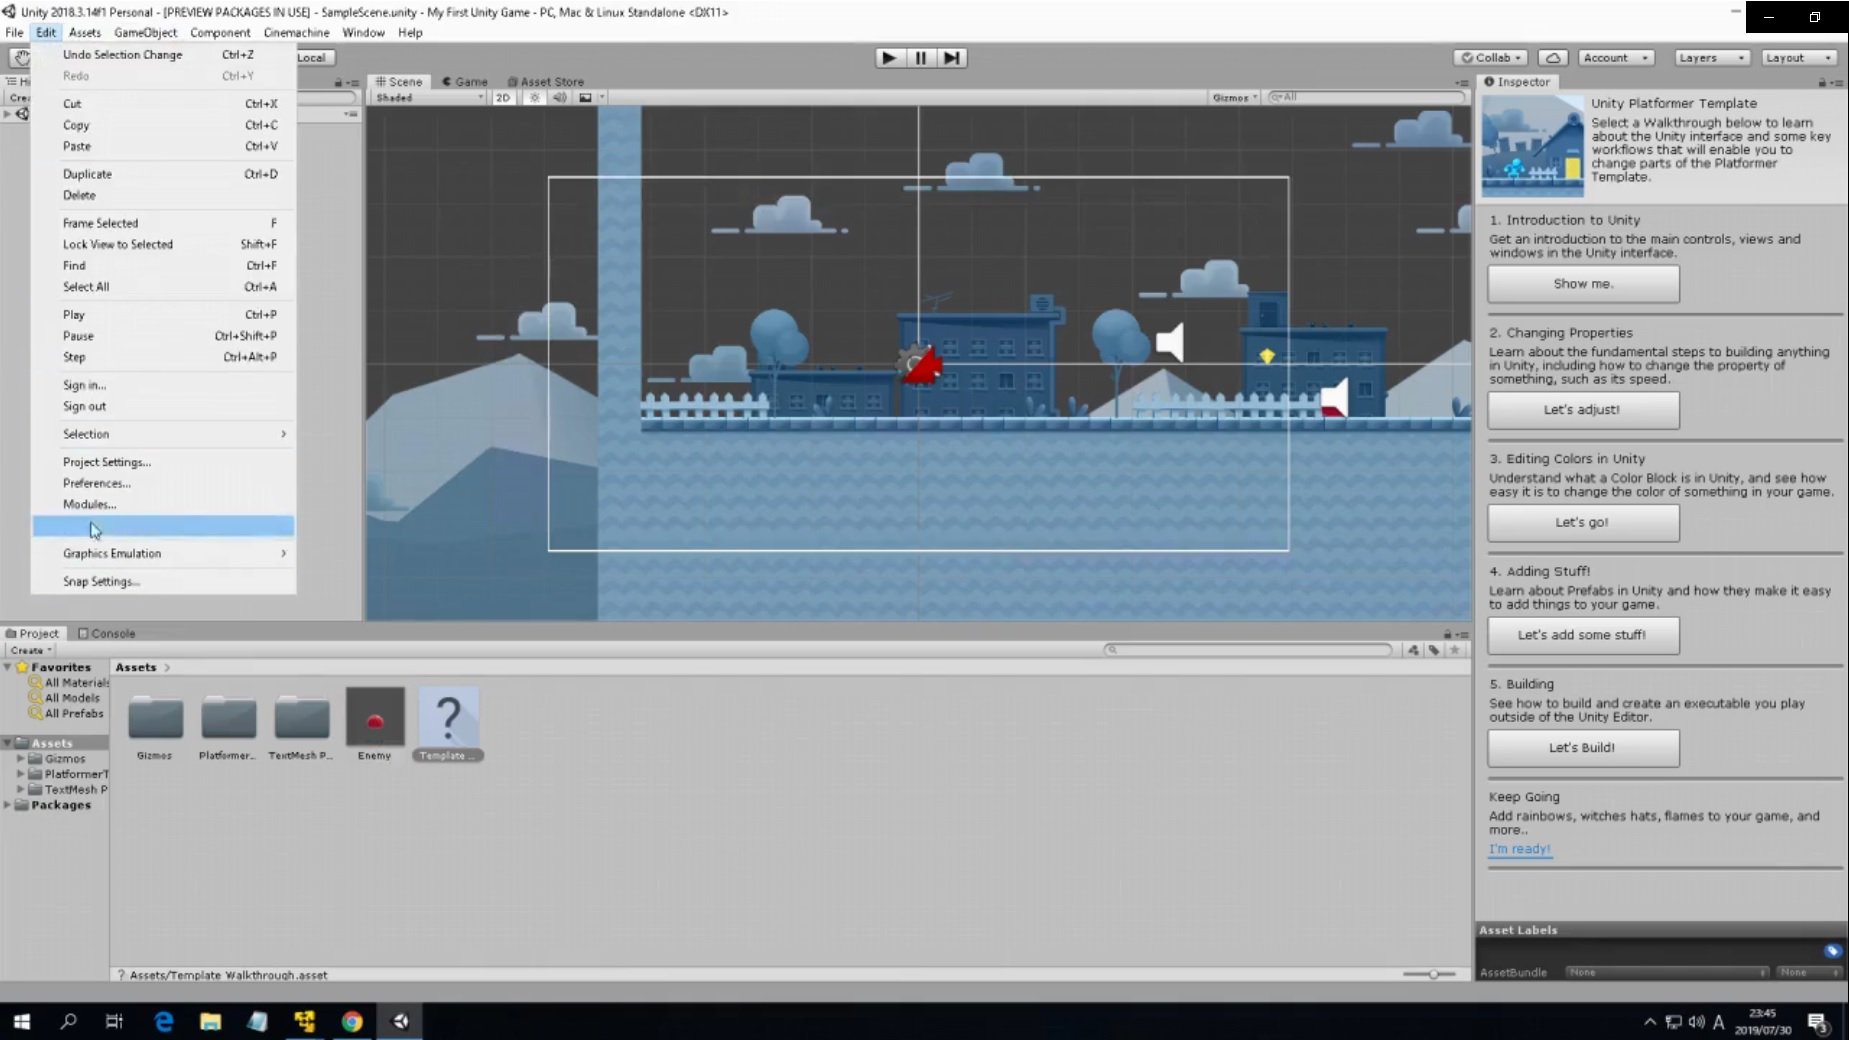This screenshot has height=1040, width=1849.
Task: Select the Inspector tab
Action: [x=1517, y=82]
